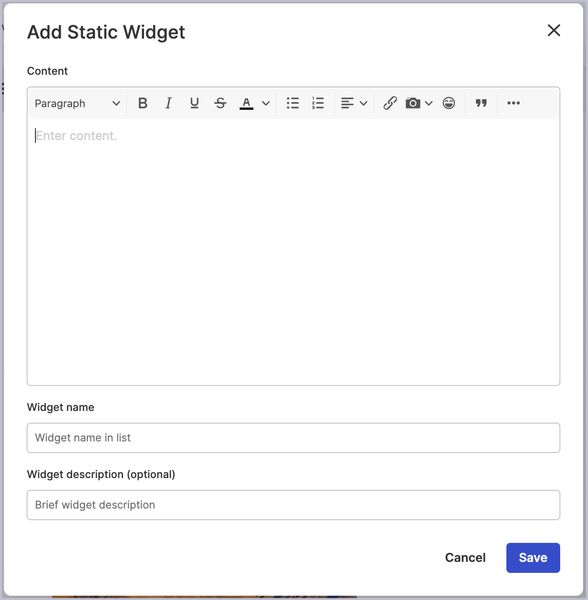Insert a hyperlink with the link icon
This screenshot has height=600, width=588.
click(x=390, y=103)
